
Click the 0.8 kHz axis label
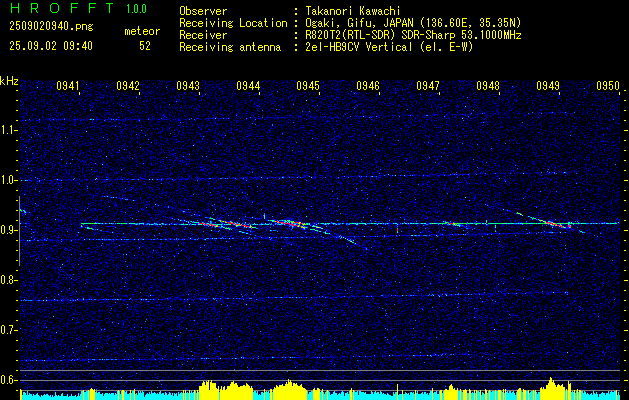point(9,280)
